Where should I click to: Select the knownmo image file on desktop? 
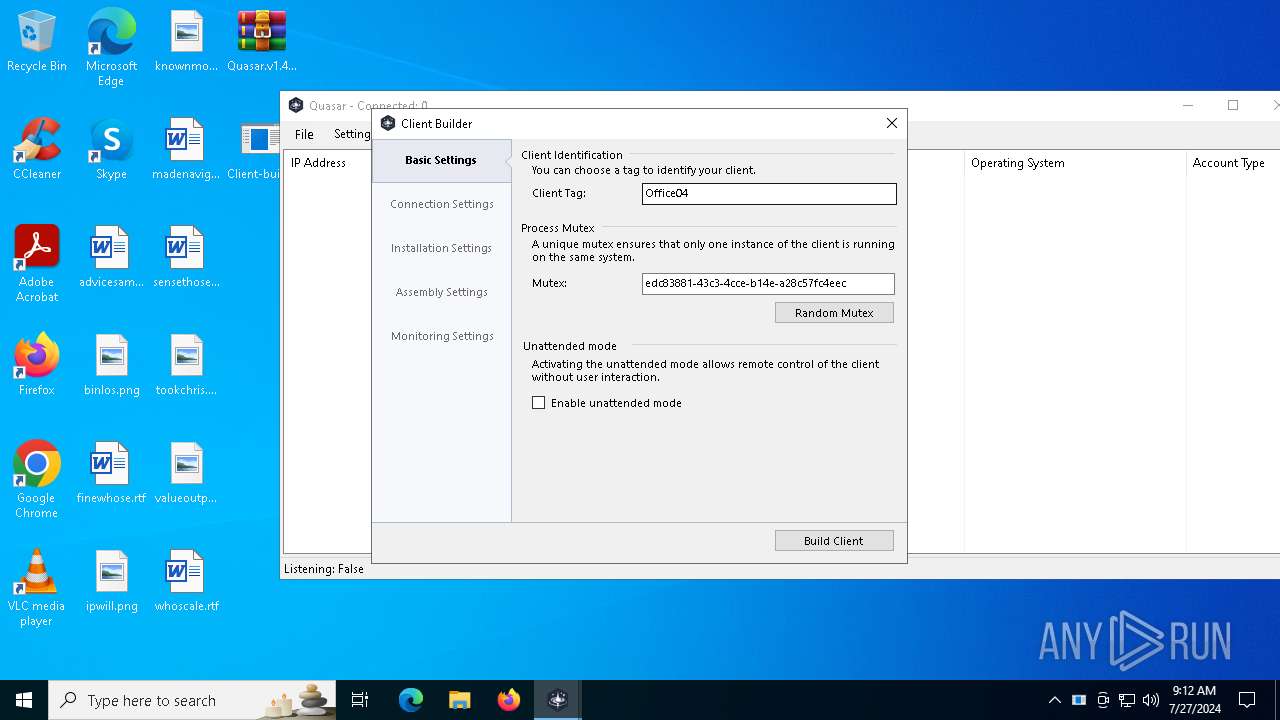coord(186,42)
